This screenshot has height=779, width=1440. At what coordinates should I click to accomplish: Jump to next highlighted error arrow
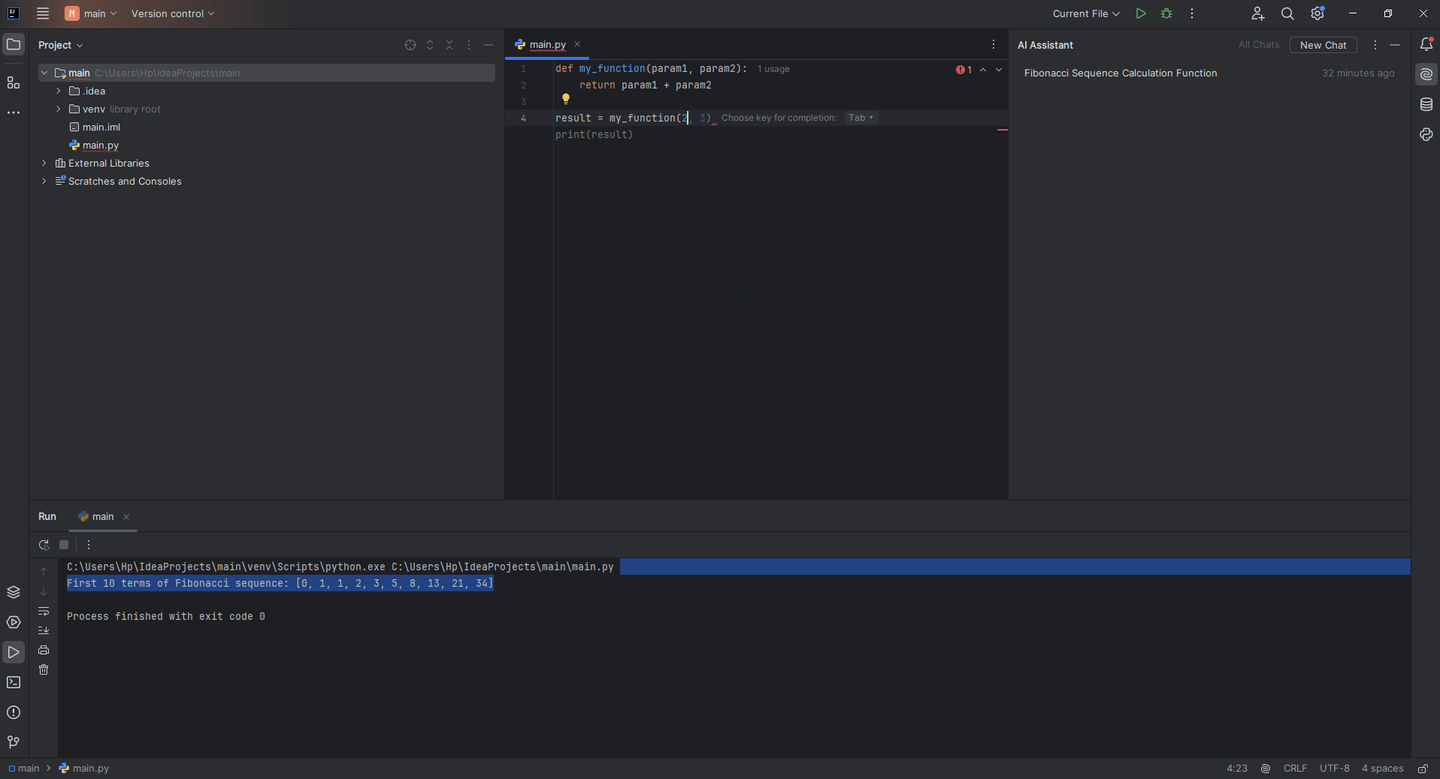click(998, 70)
